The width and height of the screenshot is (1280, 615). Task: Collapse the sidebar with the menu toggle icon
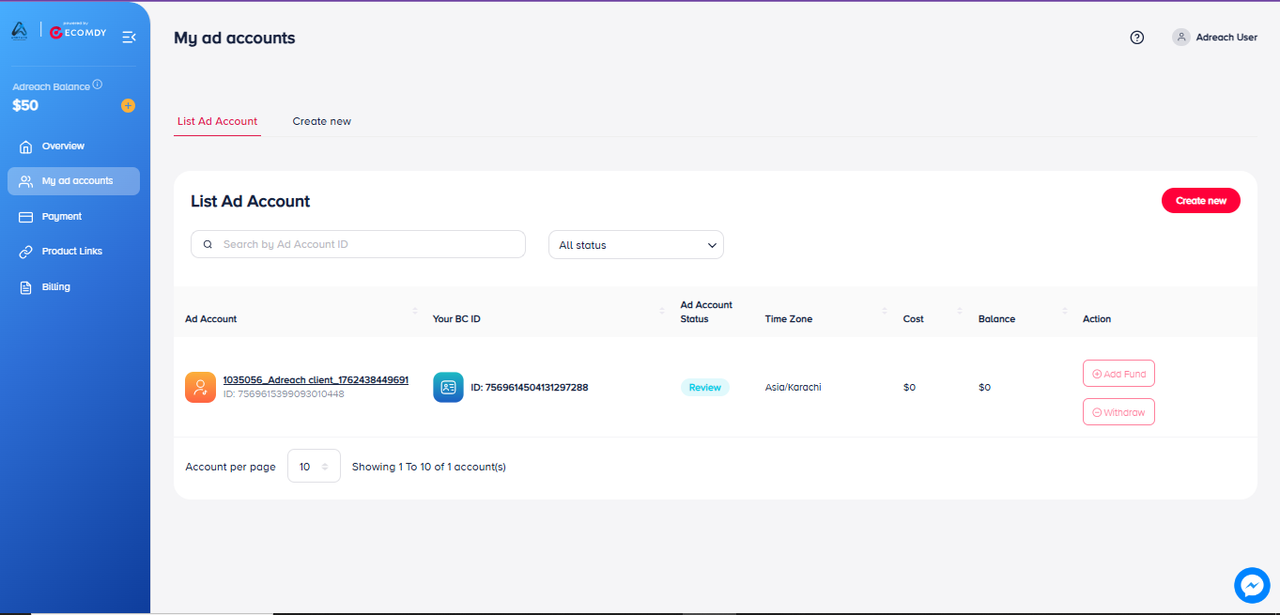click(x=129, y=37)
